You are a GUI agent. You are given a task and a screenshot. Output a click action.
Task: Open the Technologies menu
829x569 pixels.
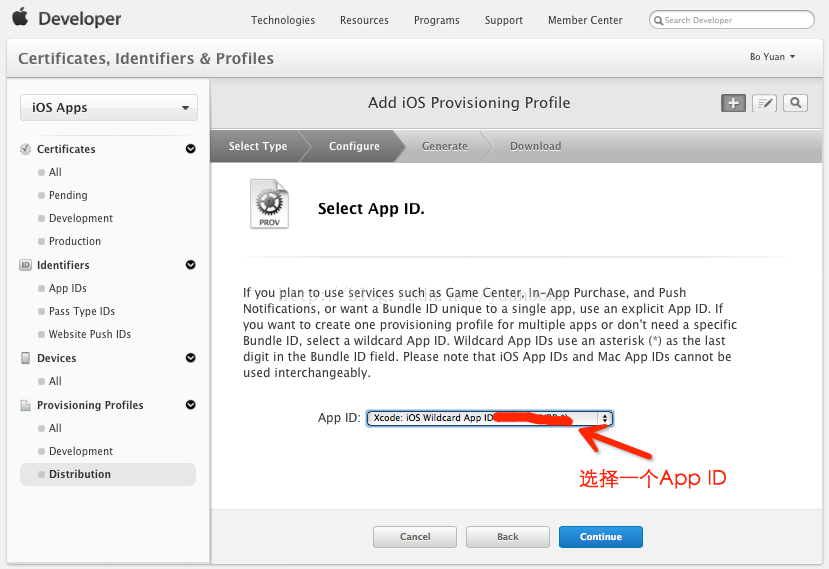click(283, 20)
